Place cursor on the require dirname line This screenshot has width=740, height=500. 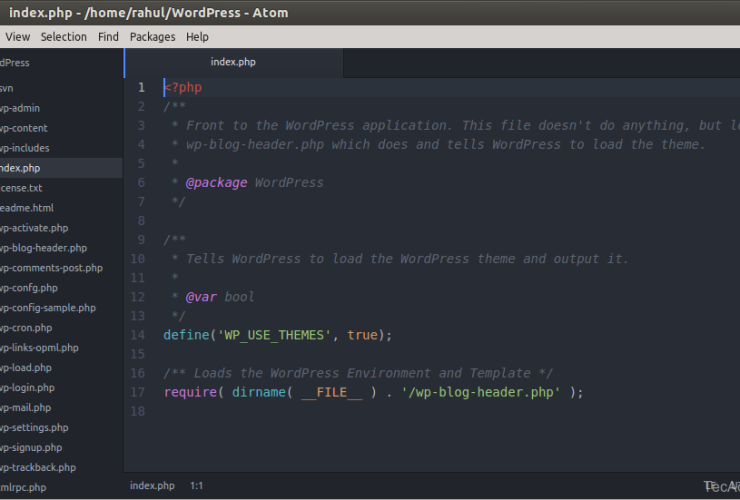point(372,393)
